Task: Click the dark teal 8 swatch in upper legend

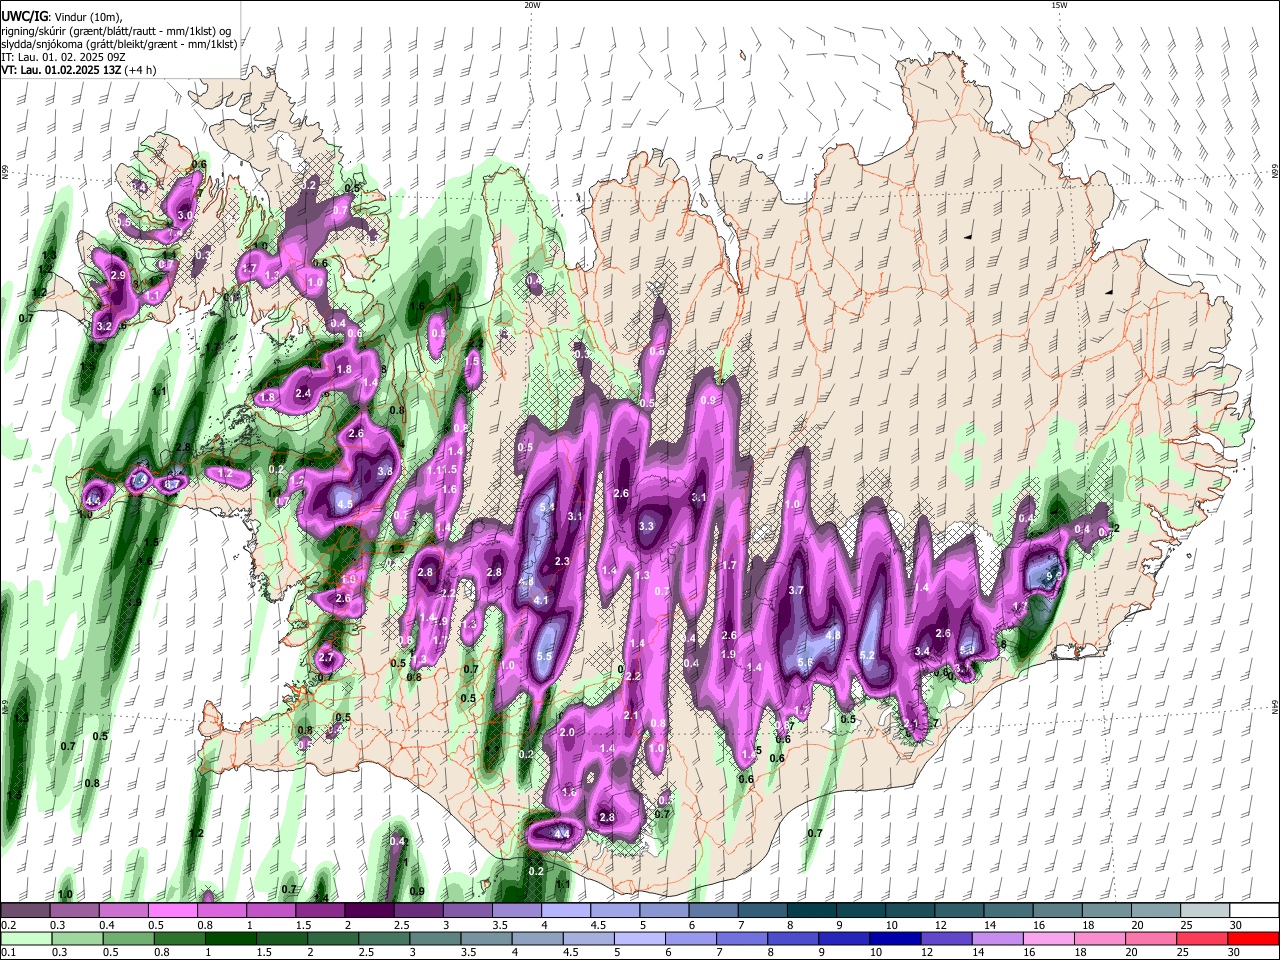Action: point(810,911)
